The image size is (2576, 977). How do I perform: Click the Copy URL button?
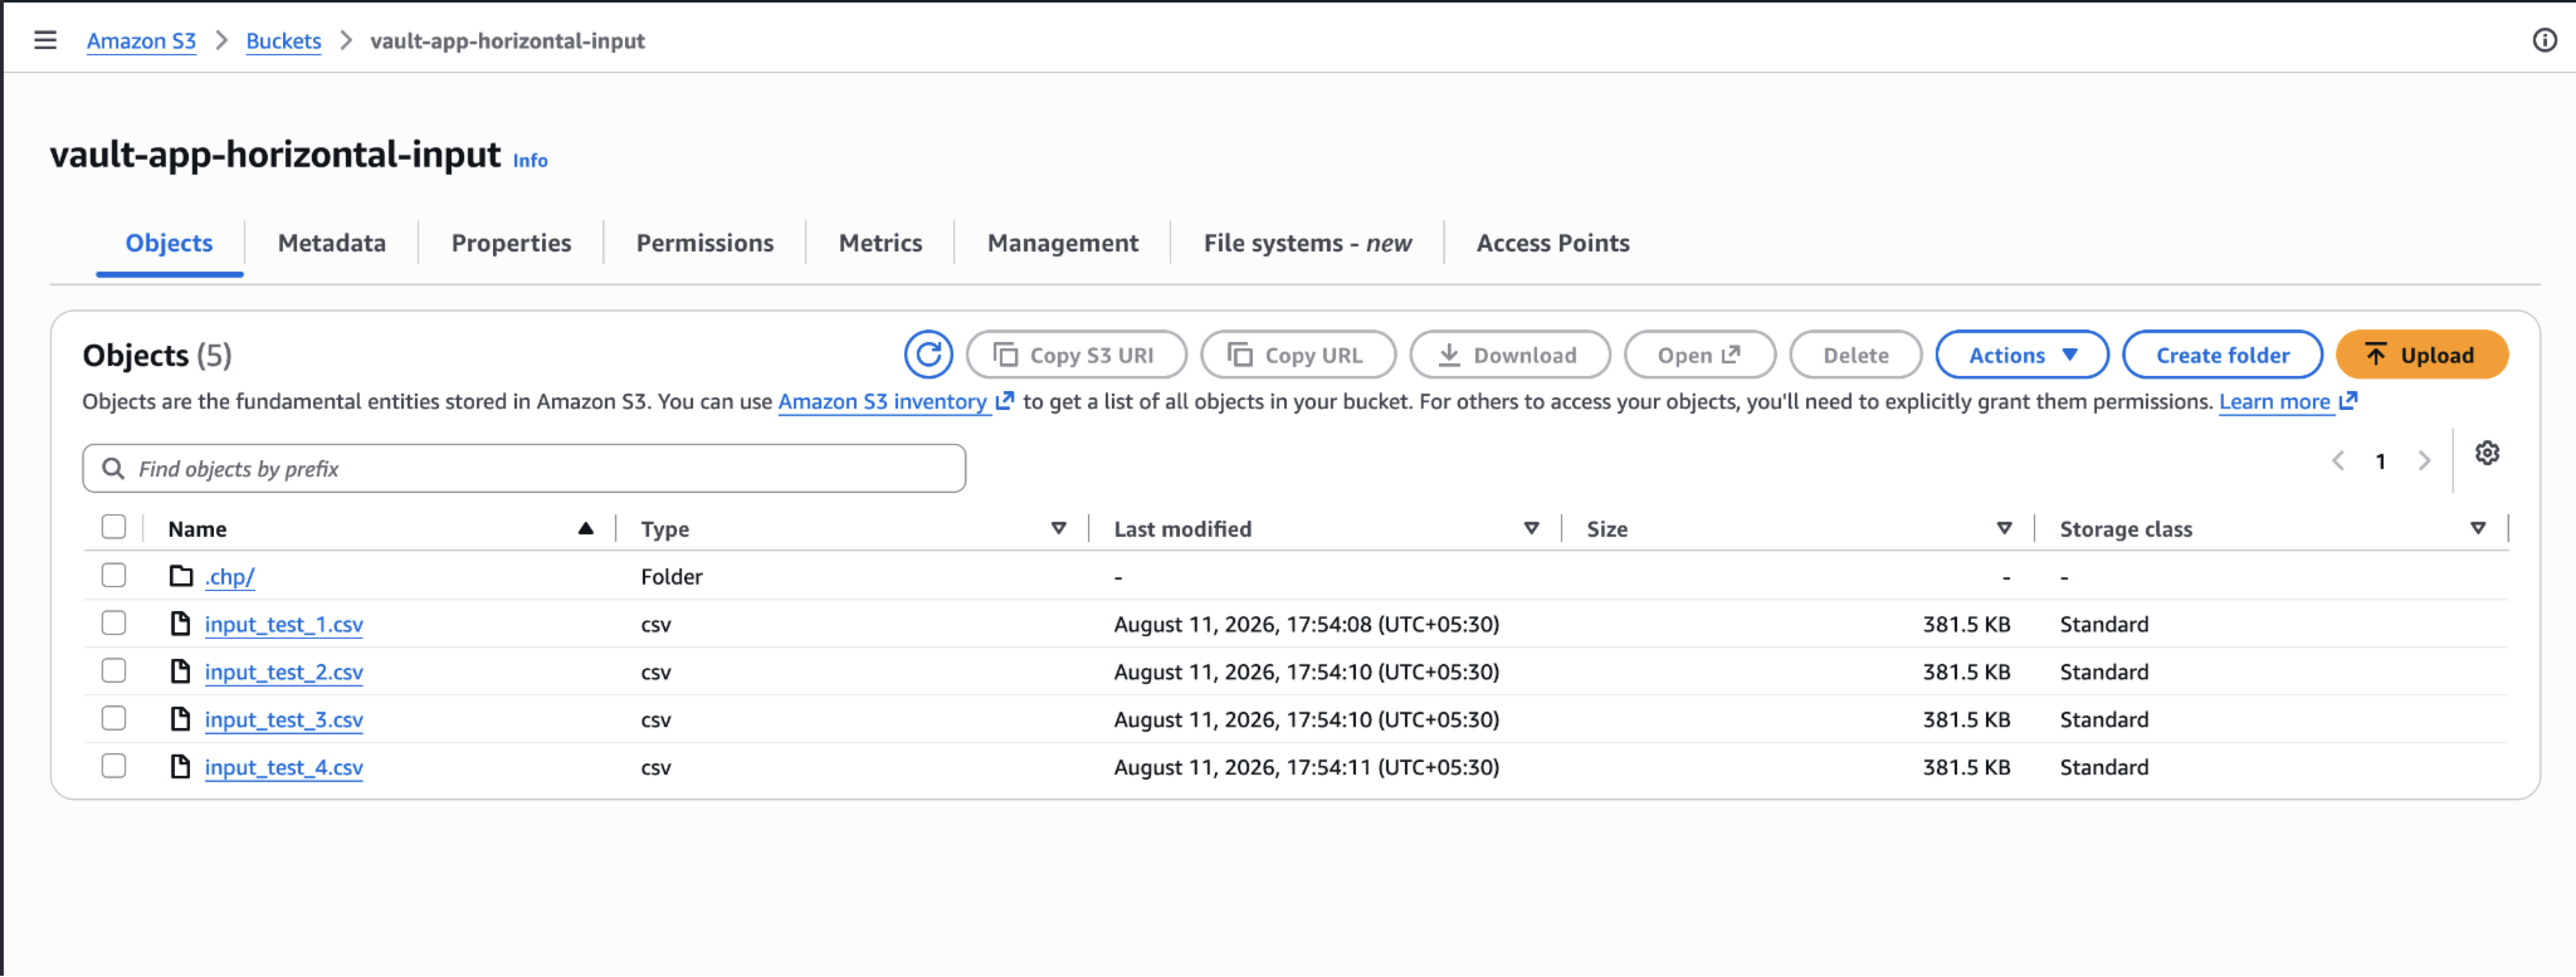(1298, 355)
